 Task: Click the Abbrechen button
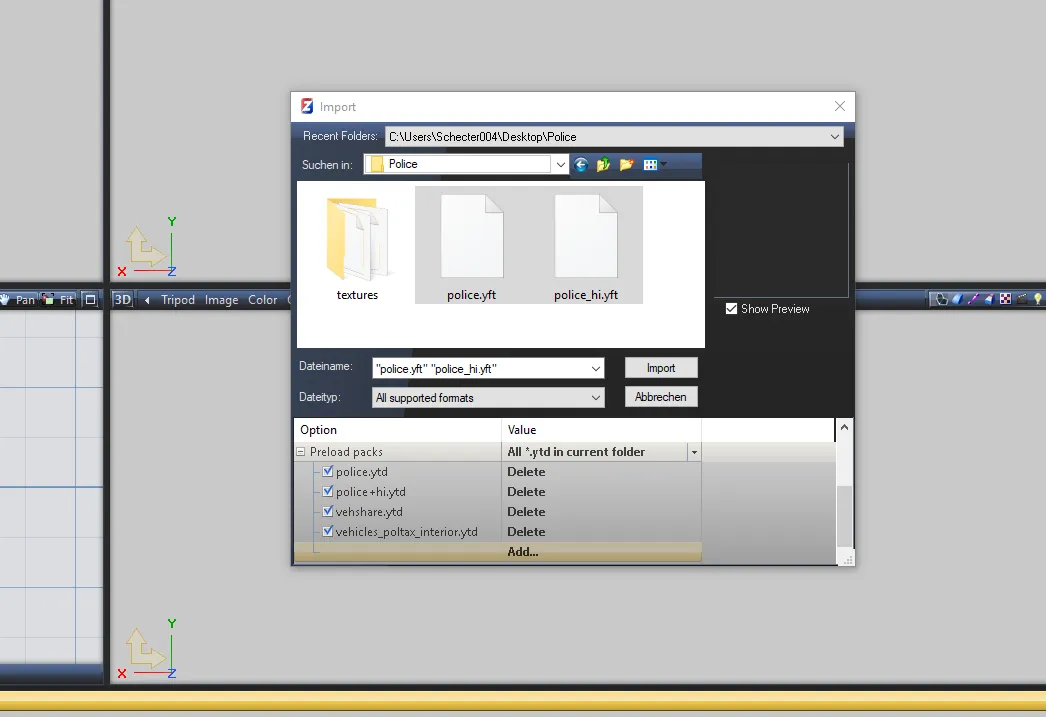point(660,397)
